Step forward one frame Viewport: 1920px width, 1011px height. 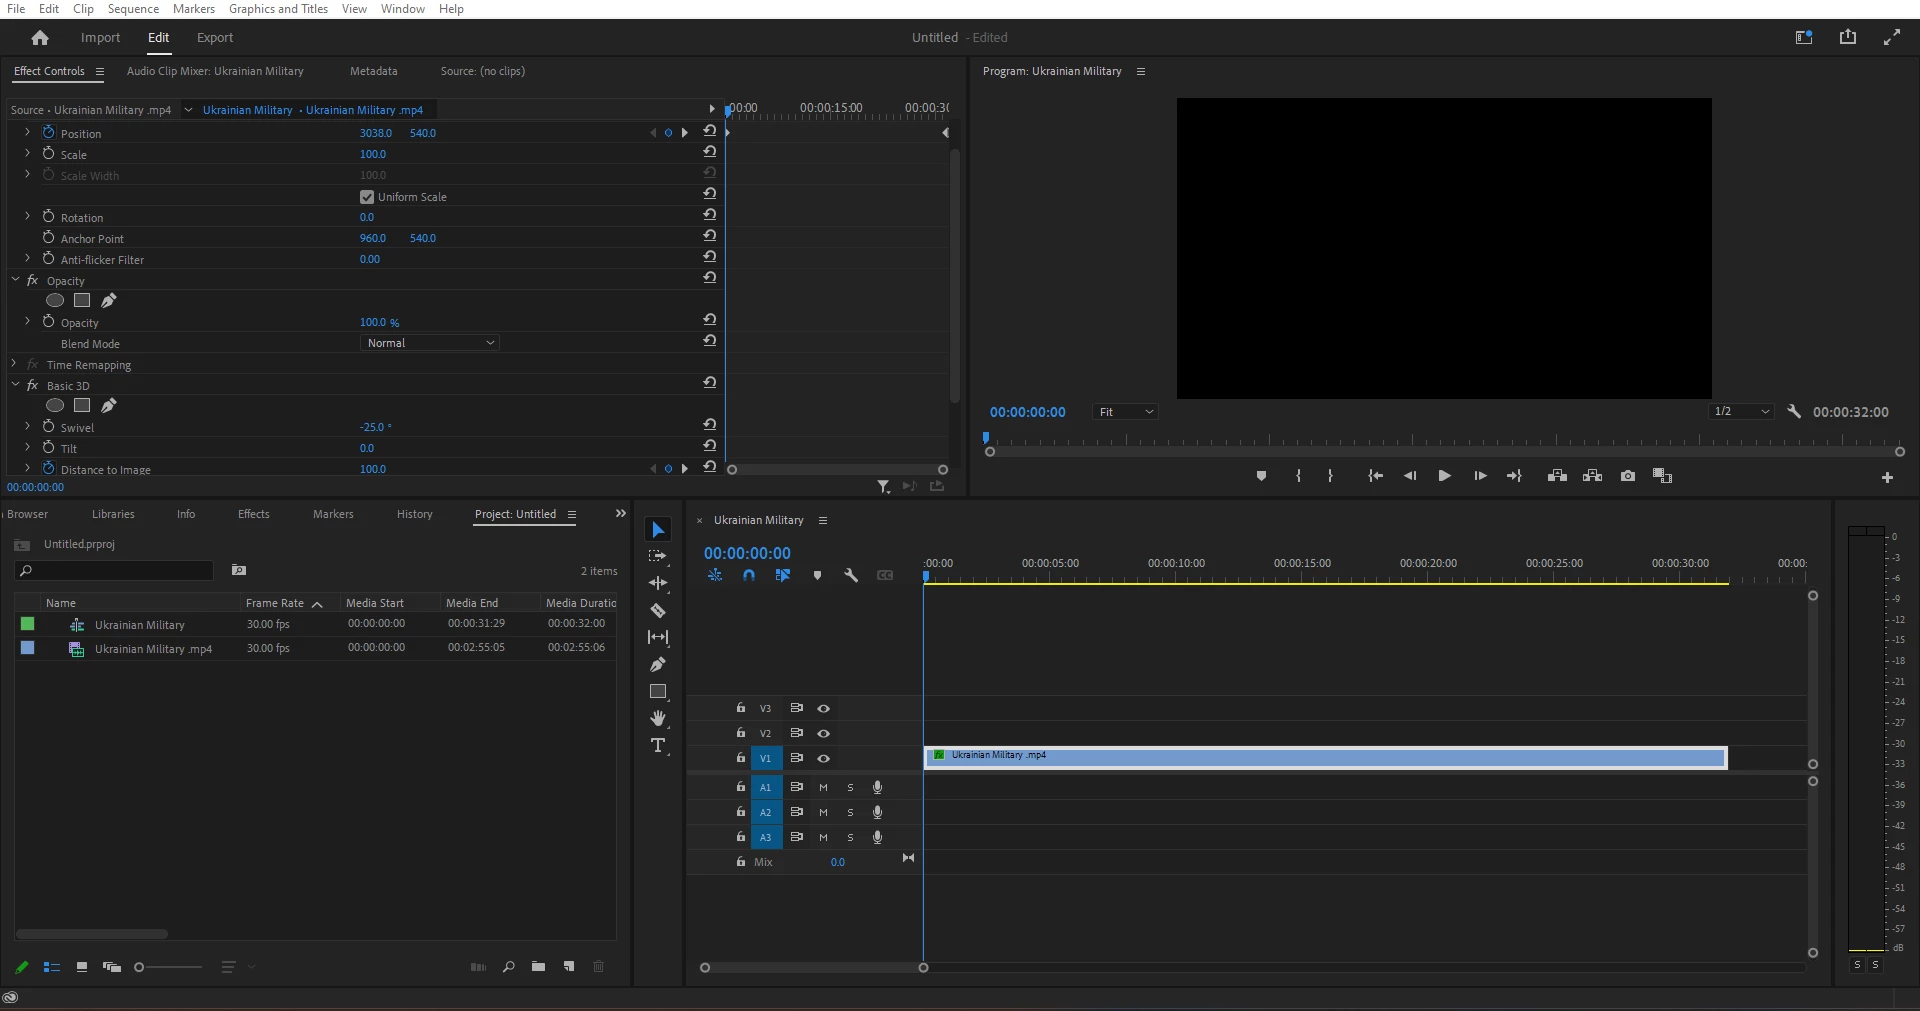click(x=1480, y=476)
